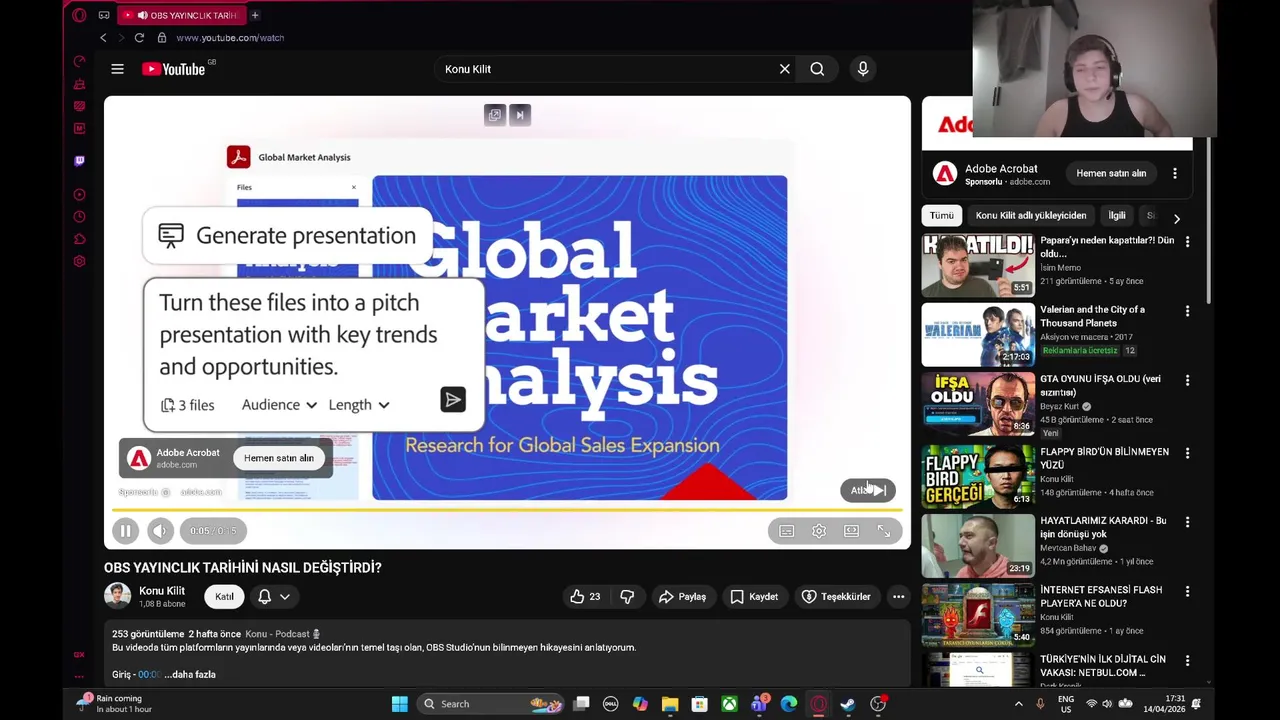Open options menu for Flash Player video

pos(1188,591)
